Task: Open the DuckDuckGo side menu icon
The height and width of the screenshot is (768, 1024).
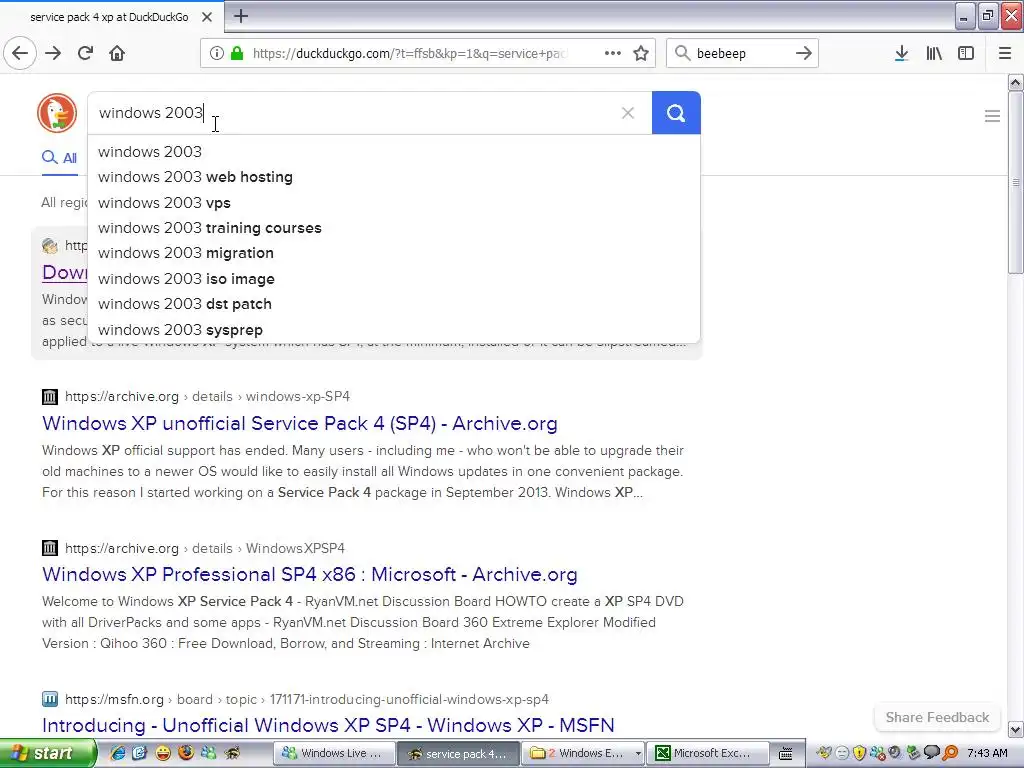Action: (x=992, y=116)
